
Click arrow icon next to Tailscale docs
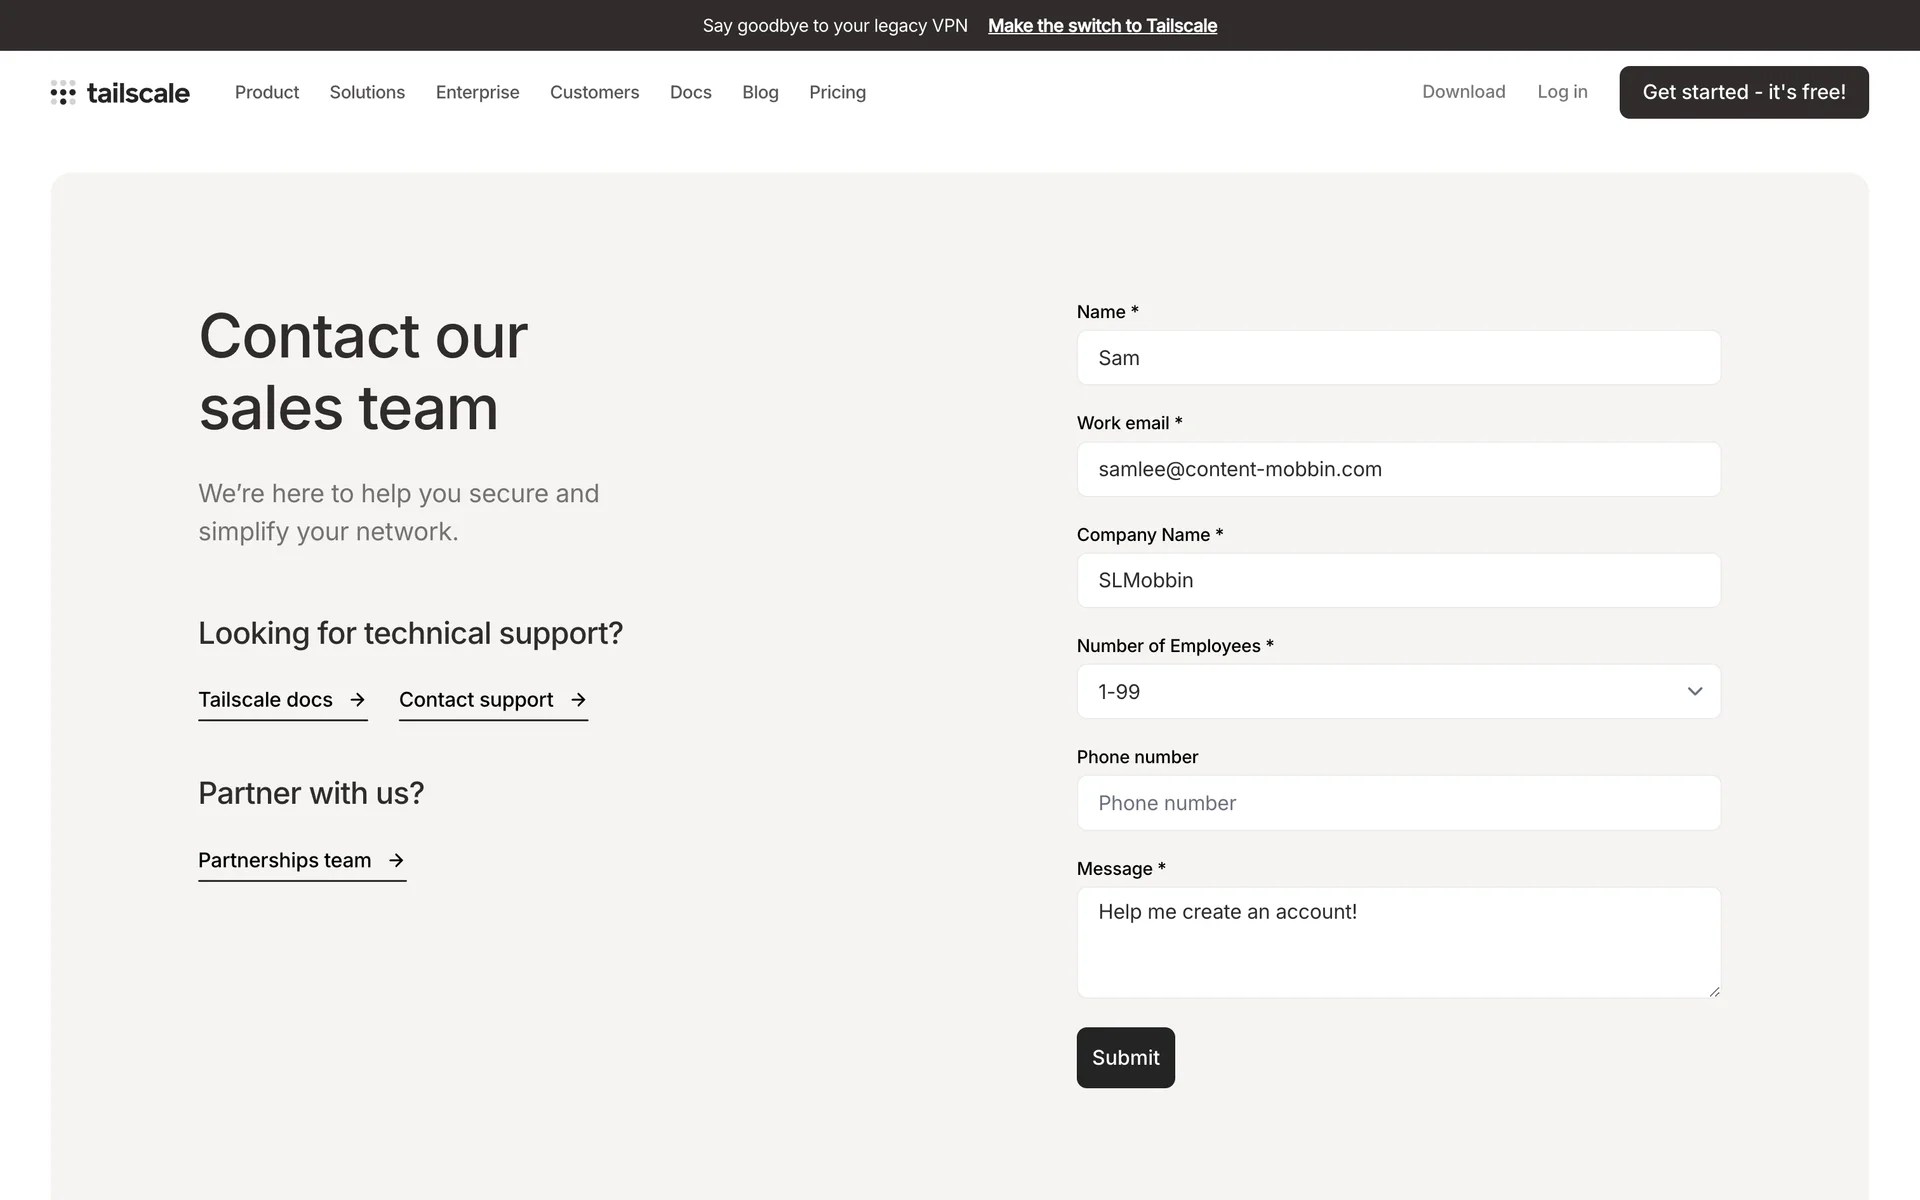[x=357, y=700]
